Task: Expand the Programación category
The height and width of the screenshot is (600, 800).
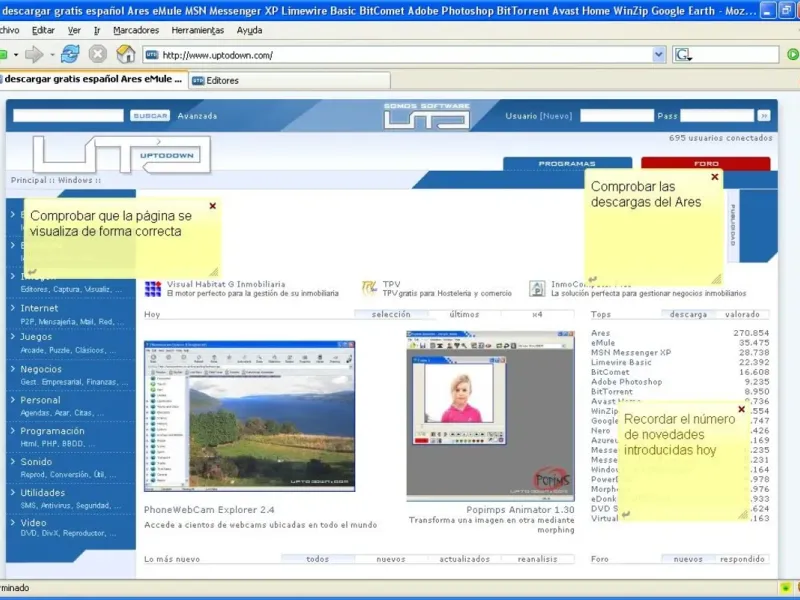Action: click(52, 431)
